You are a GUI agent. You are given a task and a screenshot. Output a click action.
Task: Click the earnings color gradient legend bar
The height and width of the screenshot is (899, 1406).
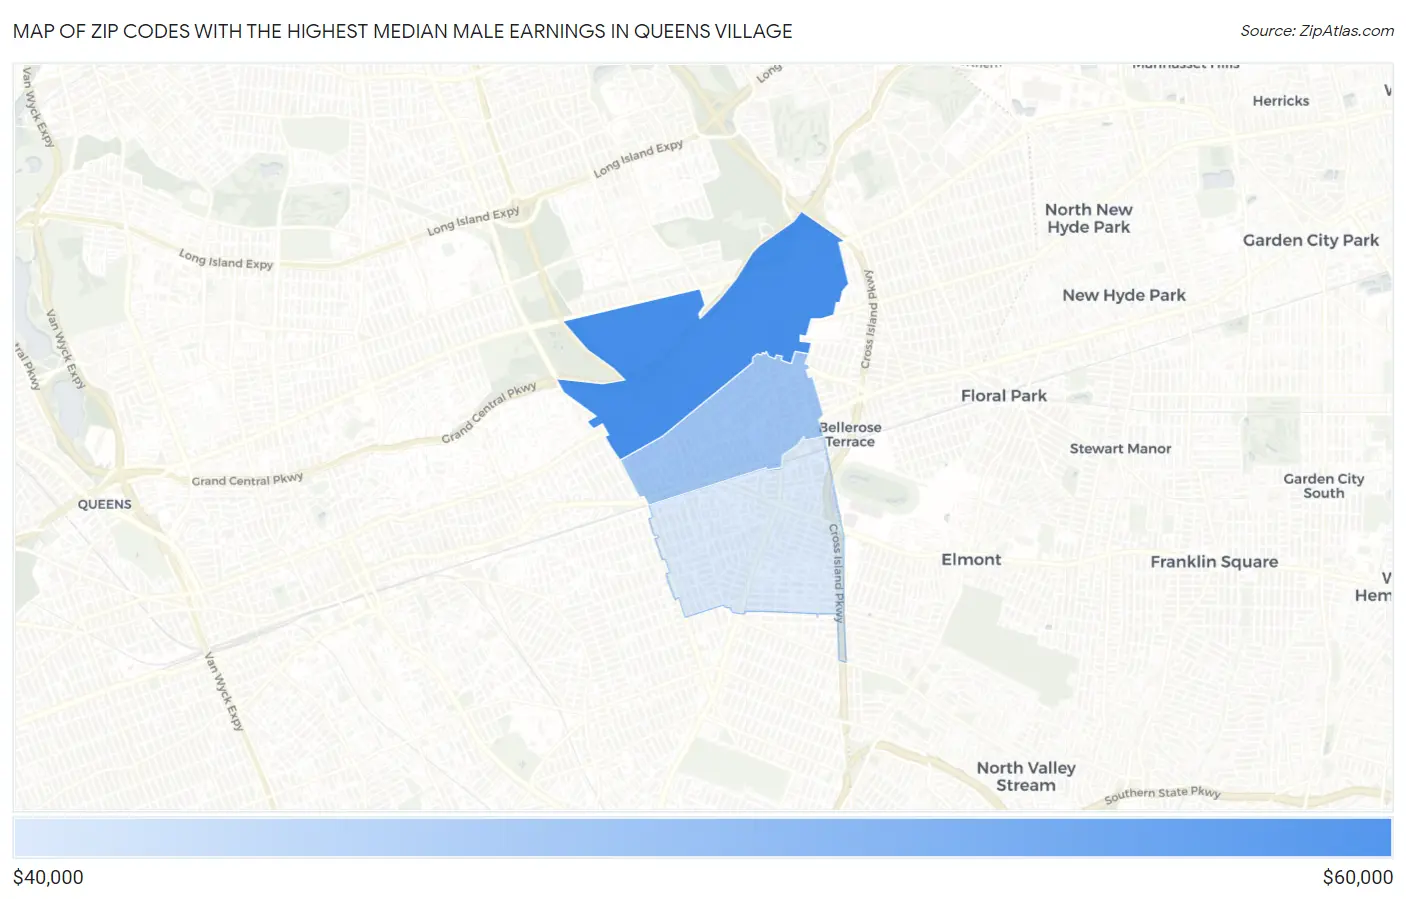(x=702, y=838)
